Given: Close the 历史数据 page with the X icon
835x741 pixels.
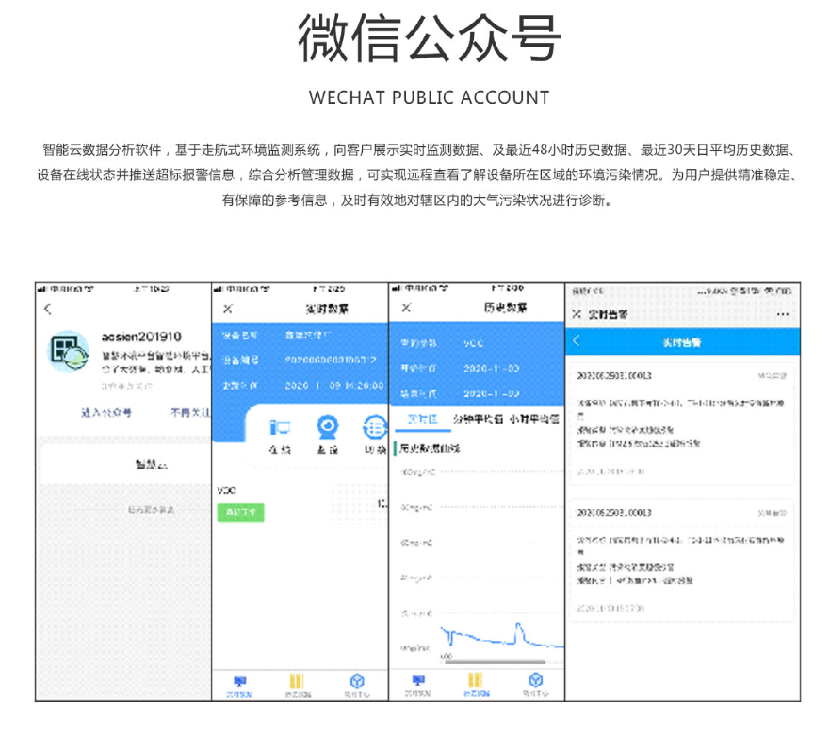Looking at the screenshot, I should 406,307.
